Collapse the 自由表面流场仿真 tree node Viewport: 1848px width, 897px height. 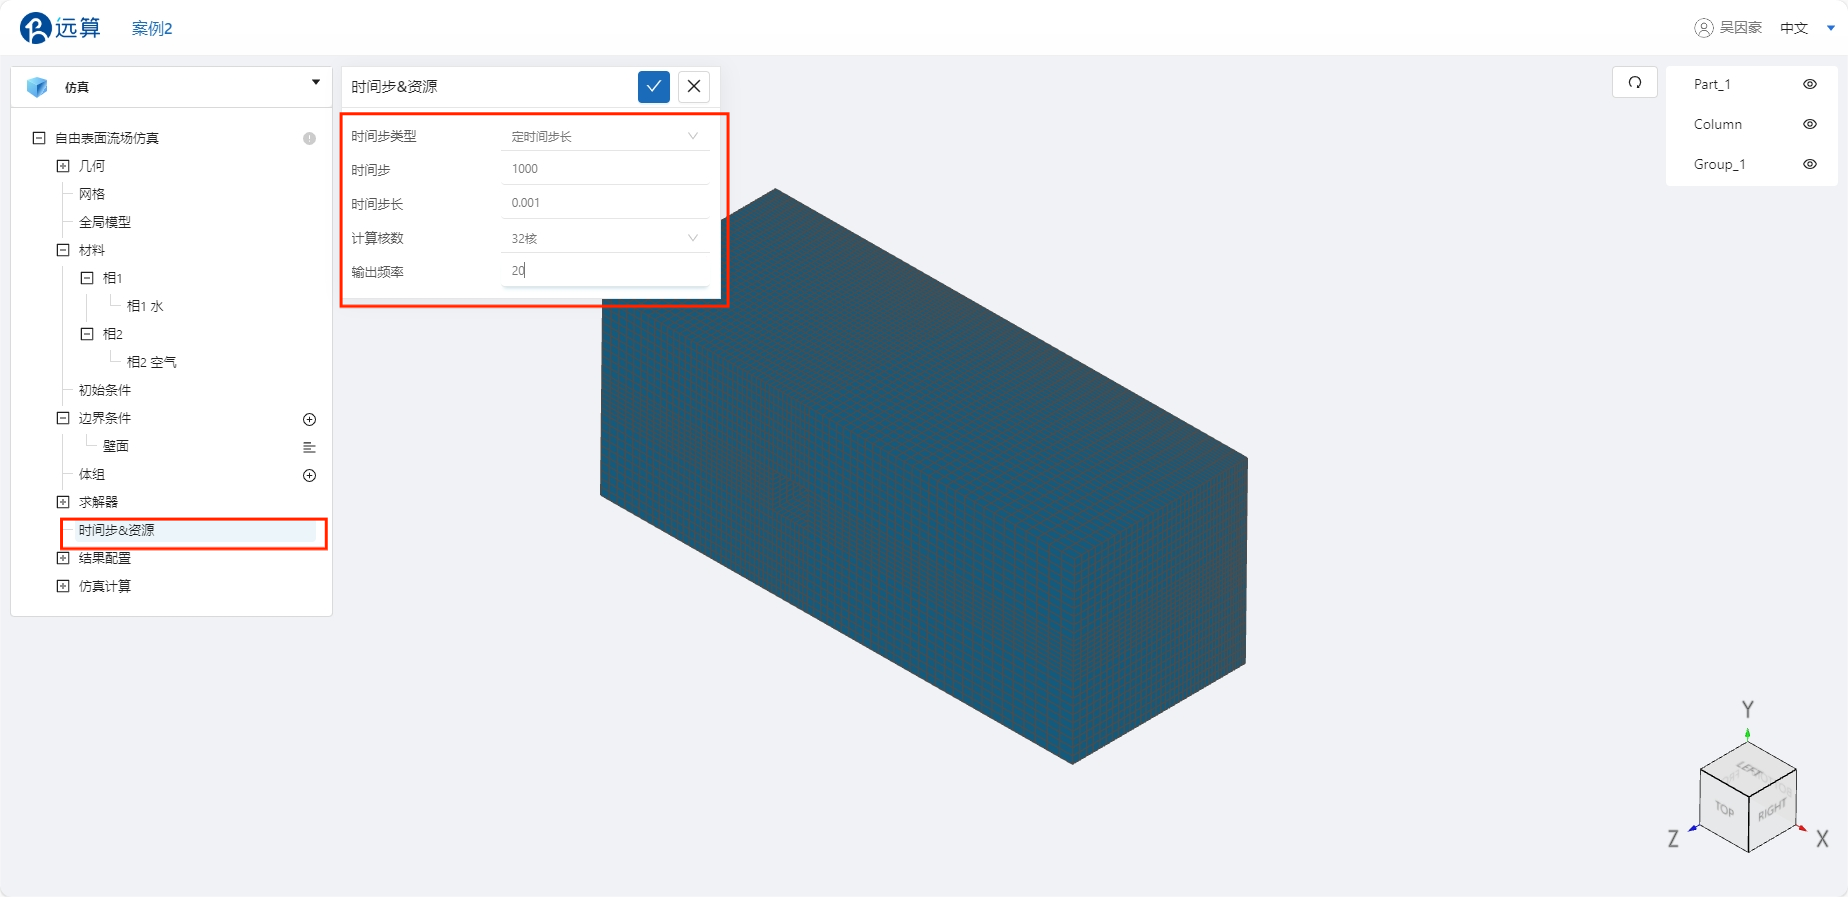(x=39, y=138)
